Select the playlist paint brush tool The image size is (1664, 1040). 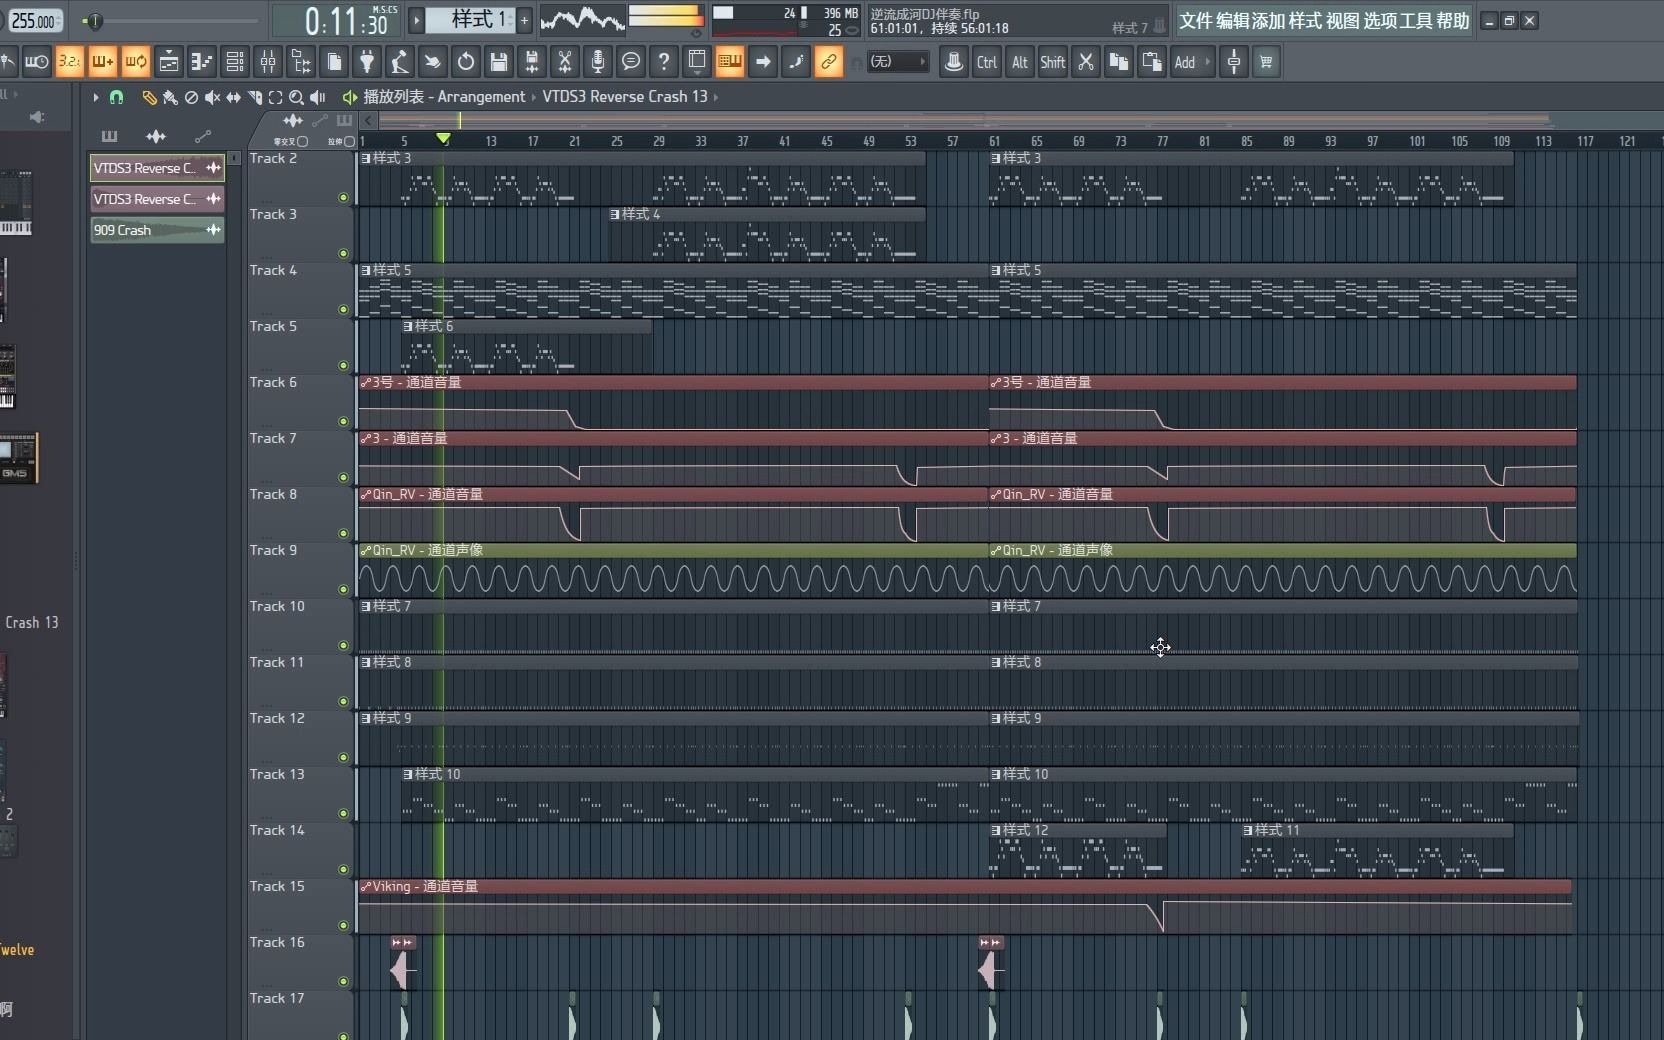tap(170, 97)
